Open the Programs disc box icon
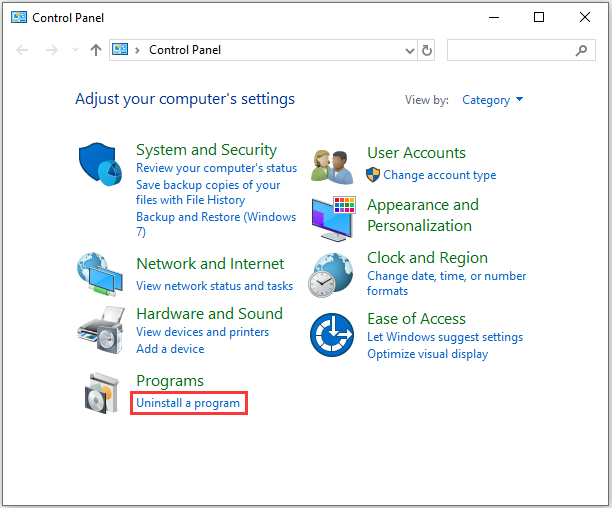The height and width of the screenshot is (508, 612). [101, 393]
